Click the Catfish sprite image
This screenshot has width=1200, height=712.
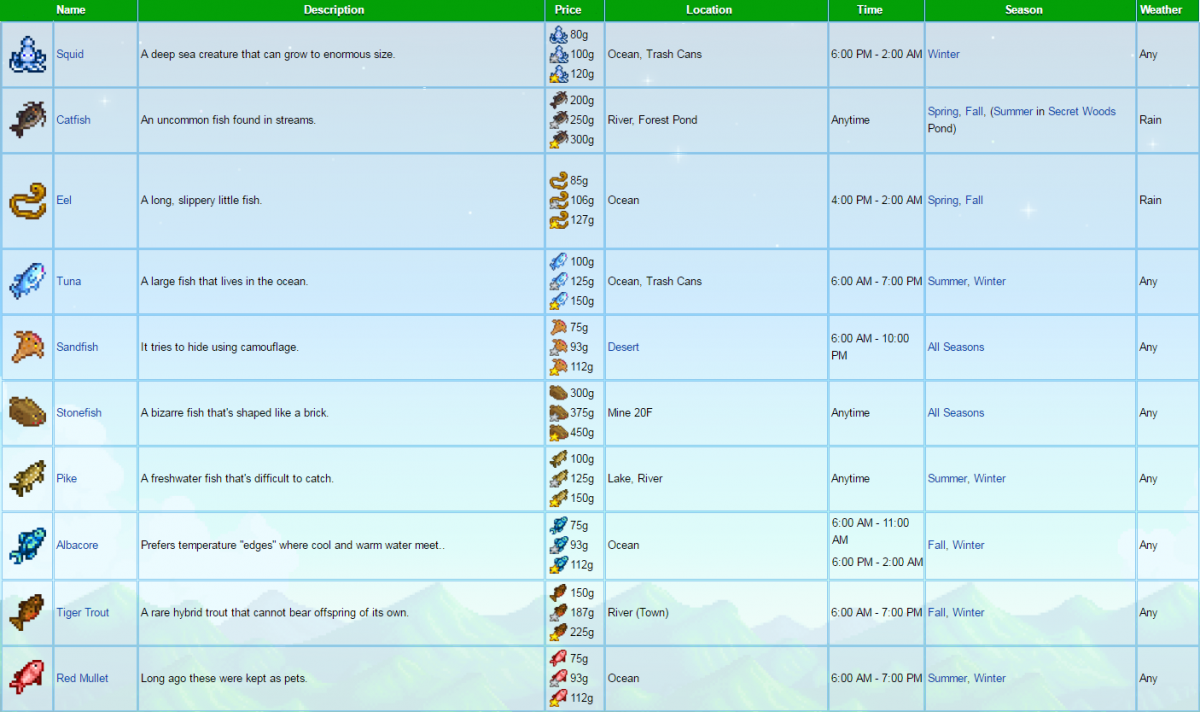pyautogui.click(x=27, y=120)
